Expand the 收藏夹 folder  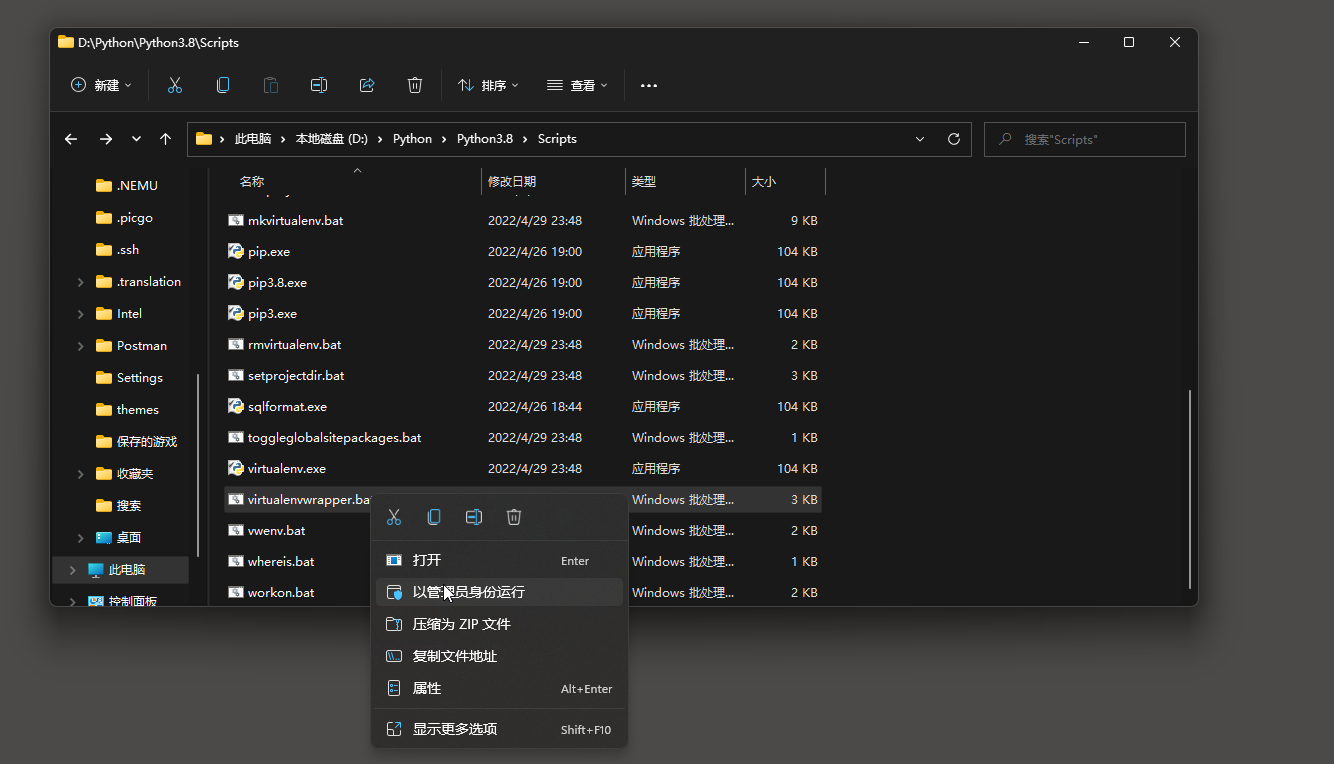tap(81, 474)
